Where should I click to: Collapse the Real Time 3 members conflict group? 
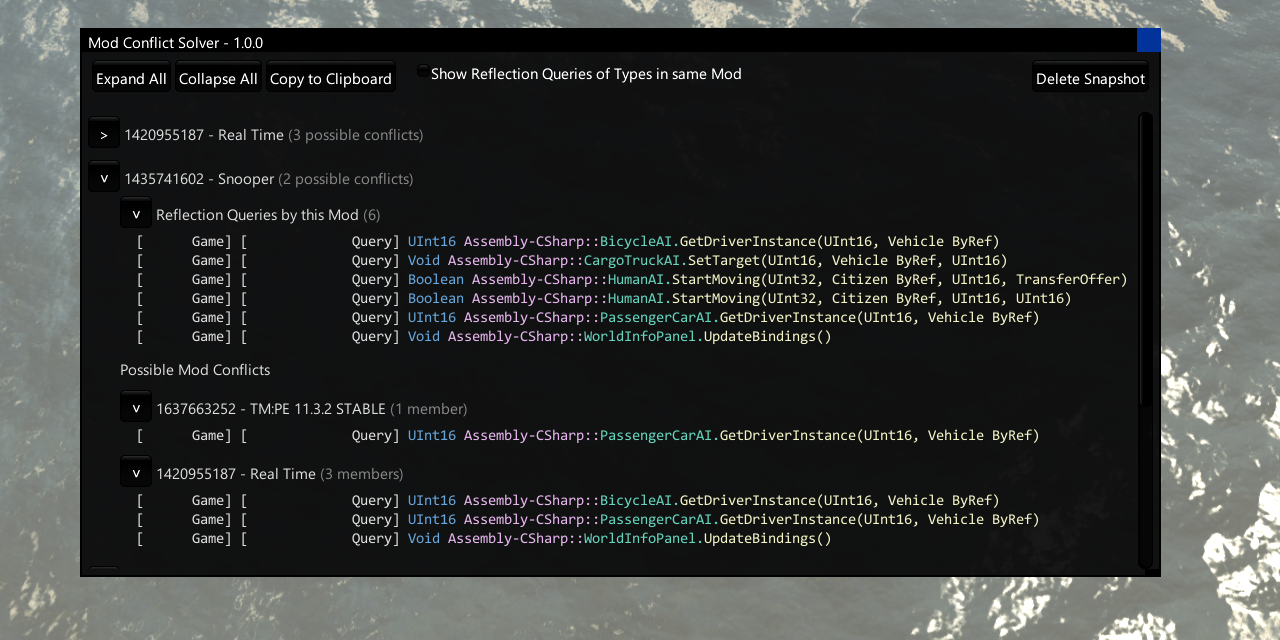pos(135,471)
